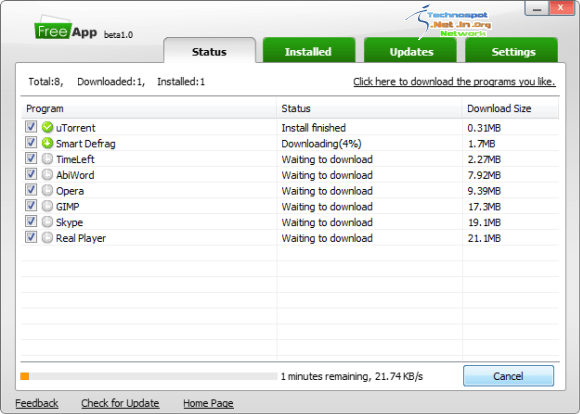Viewport: 580px width, 414px height.
Task: Click the Downloaded:1 counter text
Action: pyautogui.click(x=111, y=82)
